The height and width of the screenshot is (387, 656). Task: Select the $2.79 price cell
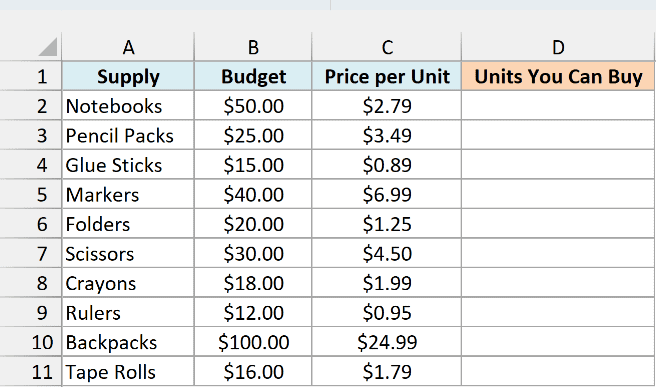[387, 105]
